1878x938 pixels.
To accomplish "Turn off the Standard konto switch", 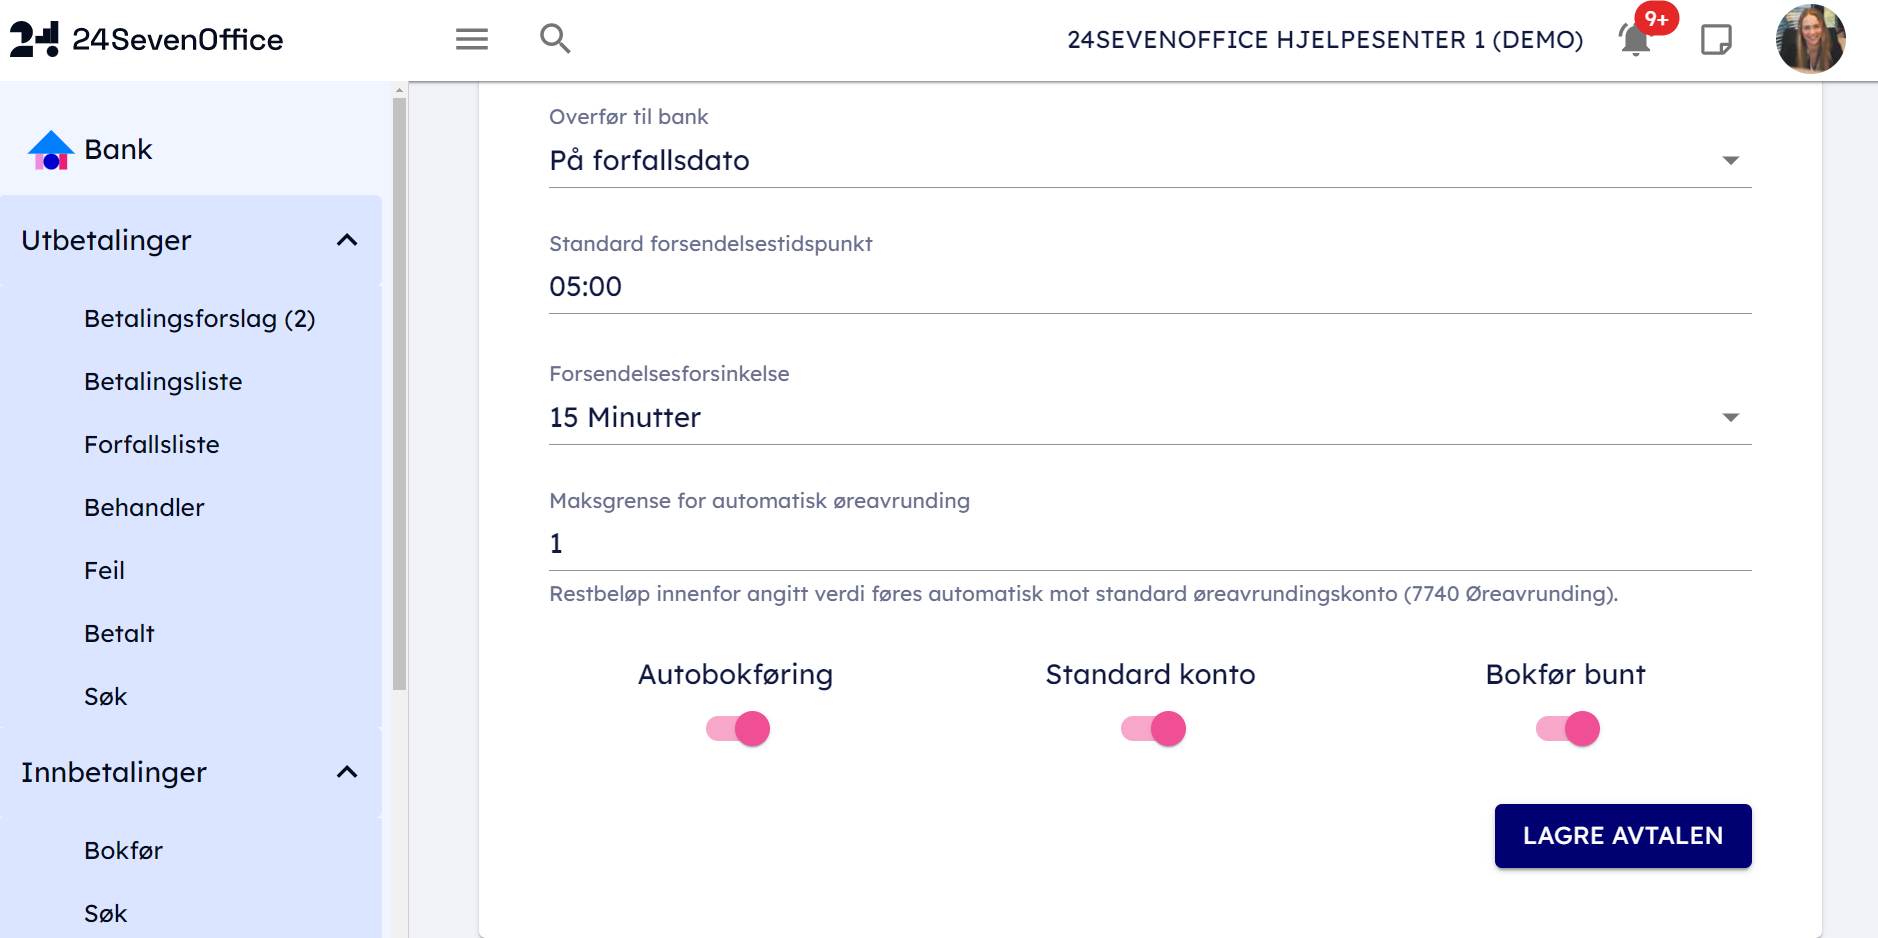I will (1153, 728).
